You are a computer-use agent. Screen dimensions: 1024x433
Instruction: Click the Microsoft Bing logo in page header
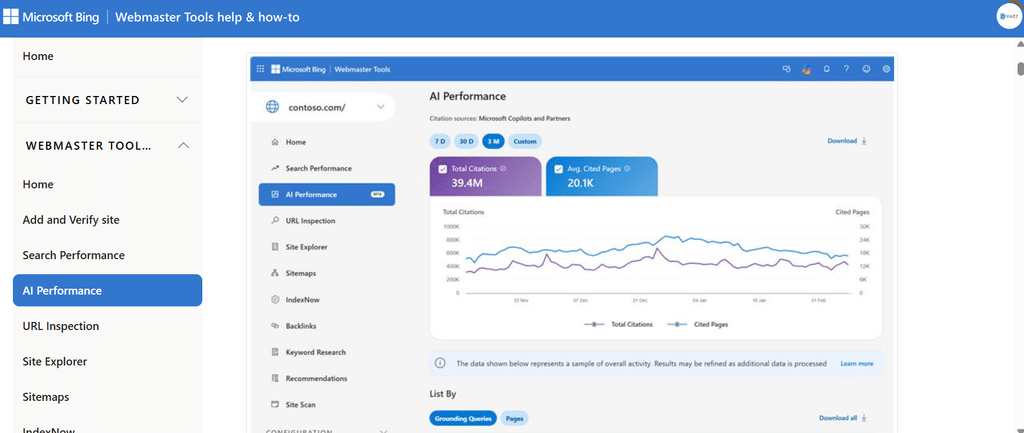click(52, 17)
